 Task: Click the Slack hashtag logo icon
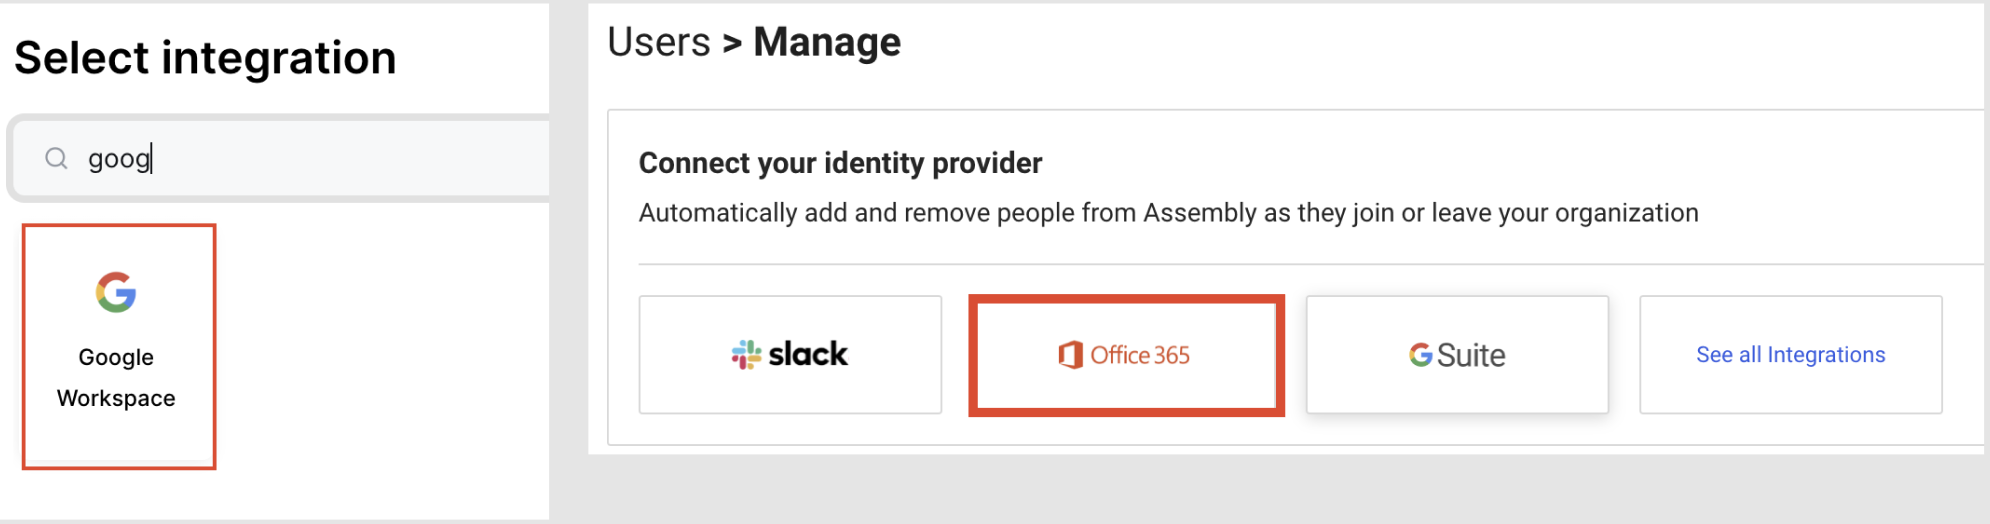click(746, 354)
